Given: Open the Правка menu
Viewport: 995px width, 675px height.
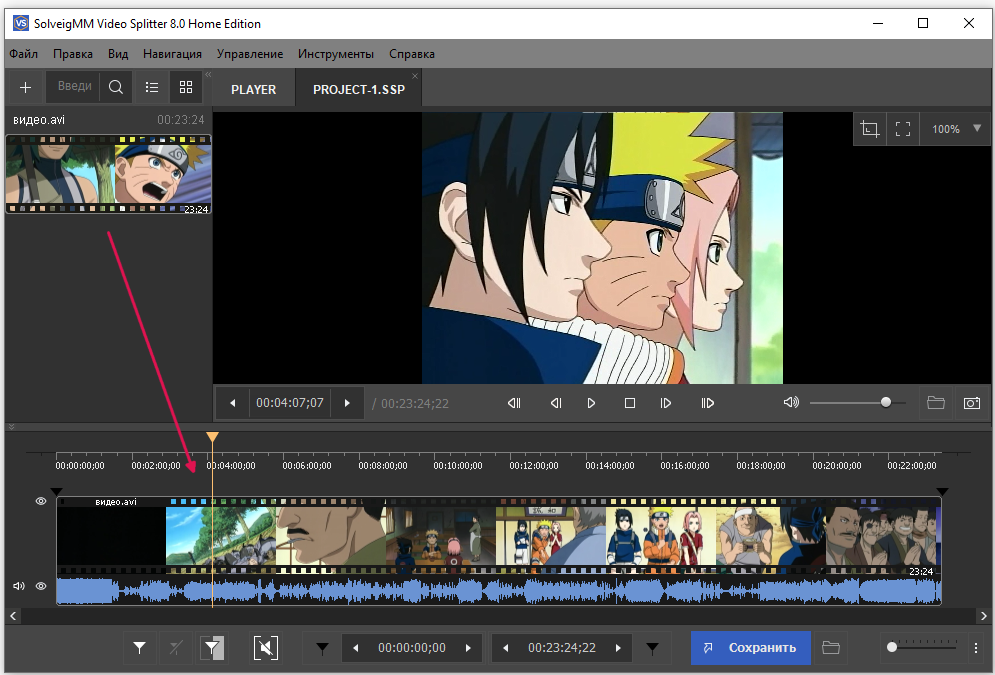Looking at the screenshot, I should pyautogui.click(x=73, y=54).
